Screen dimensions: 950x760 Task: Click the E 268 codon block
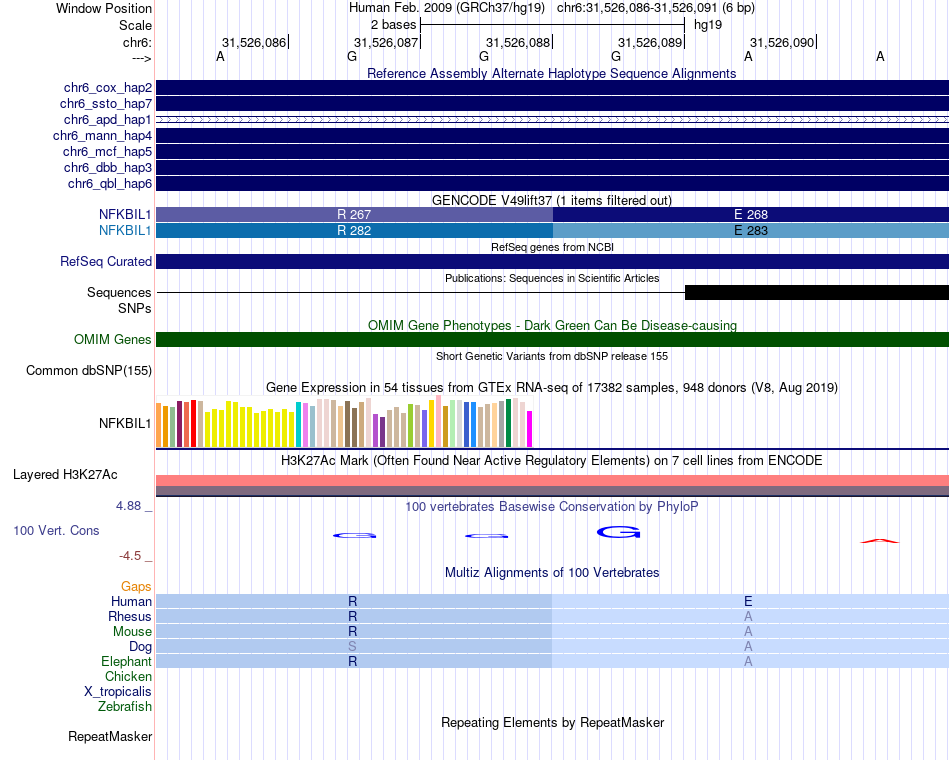[751, 215]
